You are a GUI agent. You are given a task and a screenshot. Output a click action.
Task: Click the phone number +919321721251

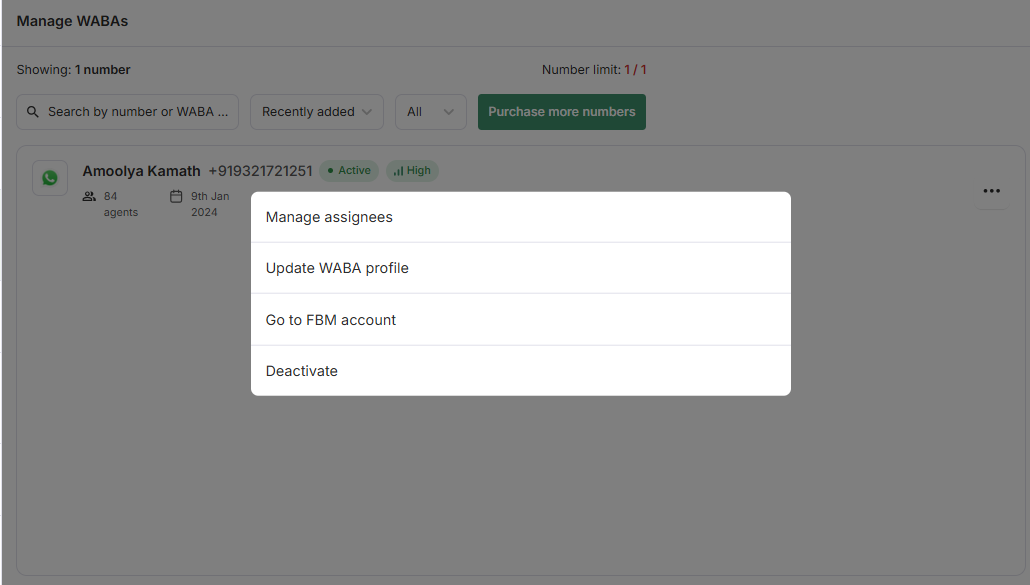(260, 171)
